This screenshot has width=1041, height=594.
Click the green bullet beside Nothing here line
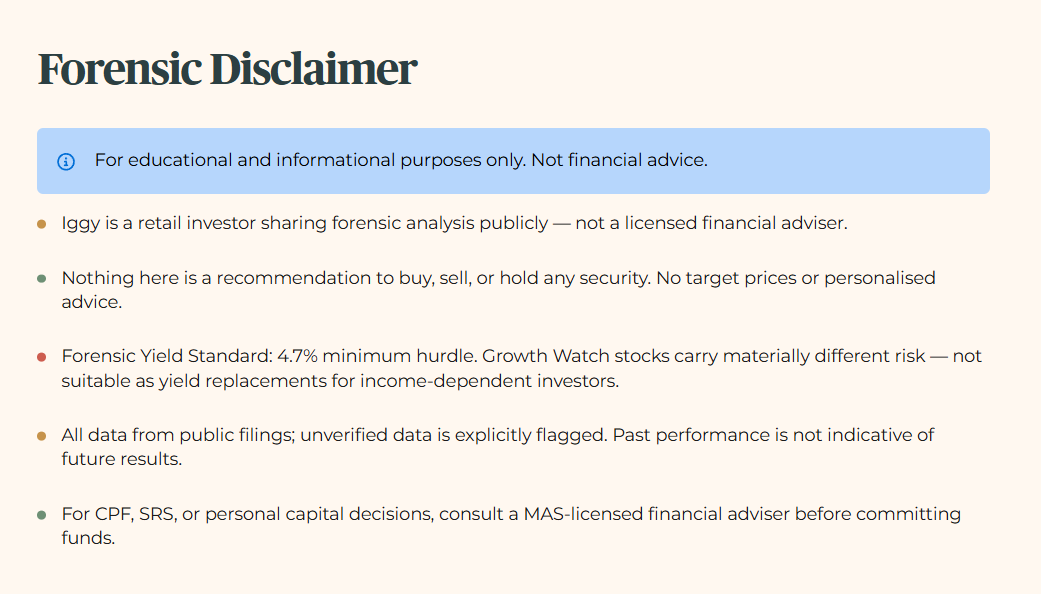tap(42, 279)
